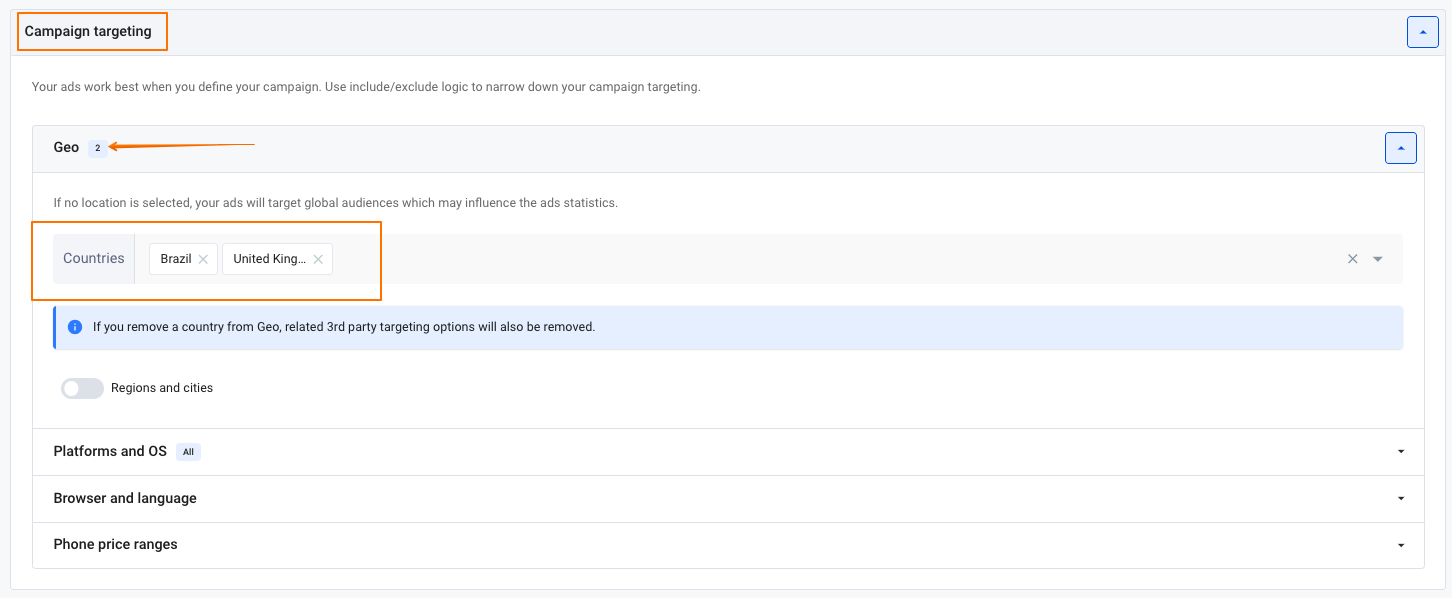
Task: Remove United Kingdom country chip
Action: (318, 259)
